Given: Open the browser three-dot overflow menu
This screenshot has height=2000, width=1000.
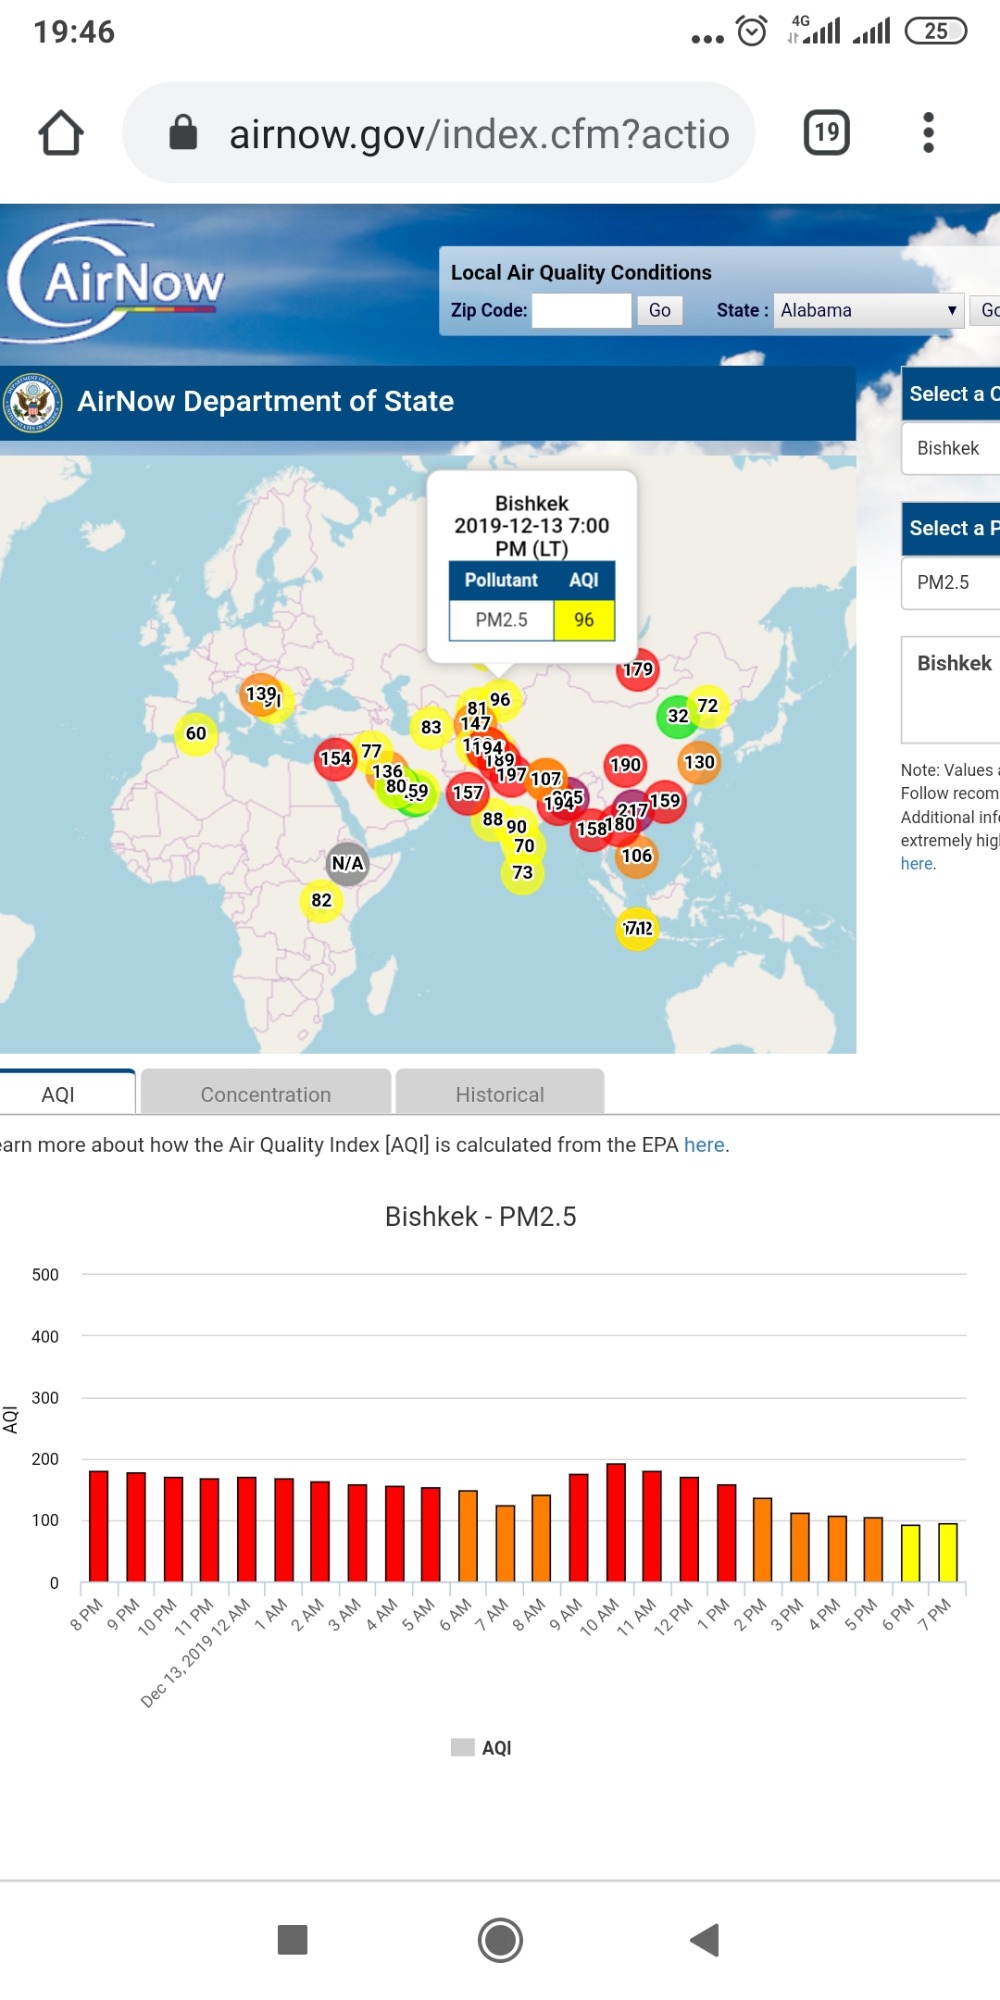Looking at the screenshot, I should (928, 133).
